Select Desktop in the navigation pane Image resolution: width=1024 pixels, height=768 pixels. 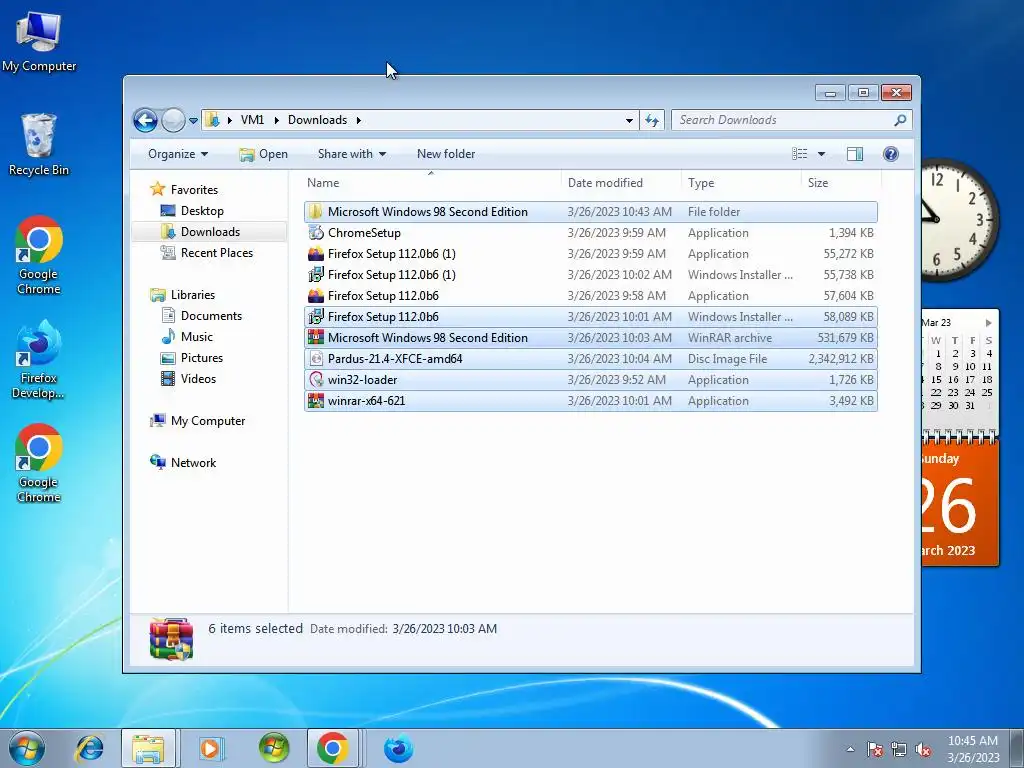(x=202, y=211)
